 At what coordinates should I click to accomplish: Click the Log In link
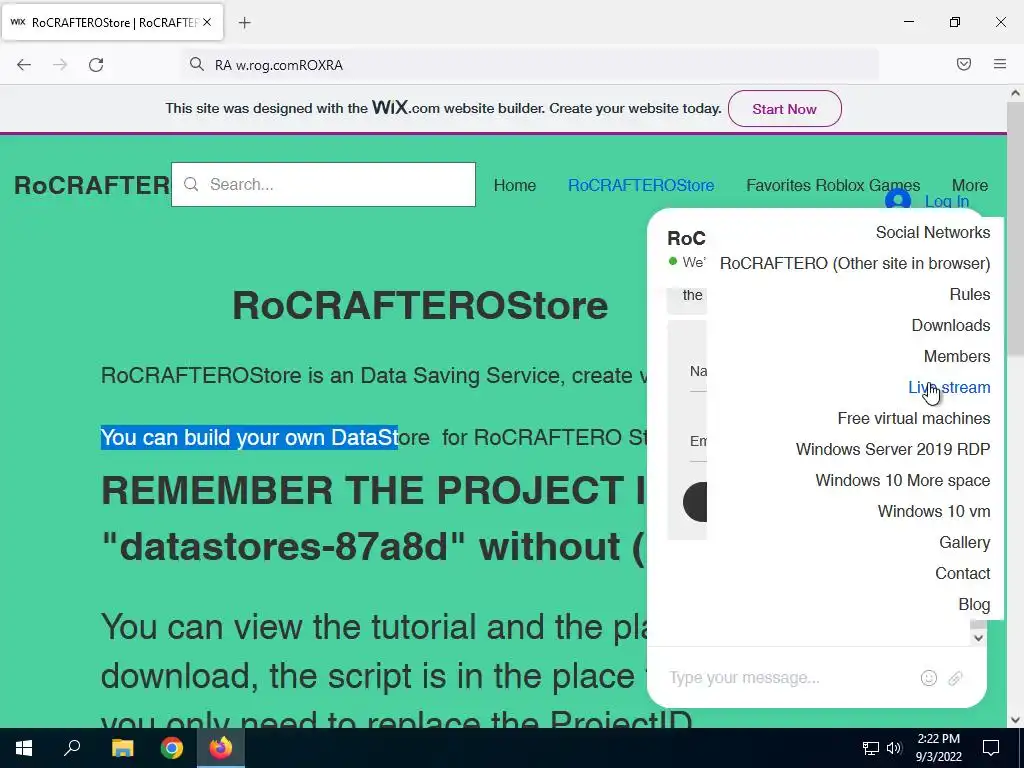tap(947, 201)
